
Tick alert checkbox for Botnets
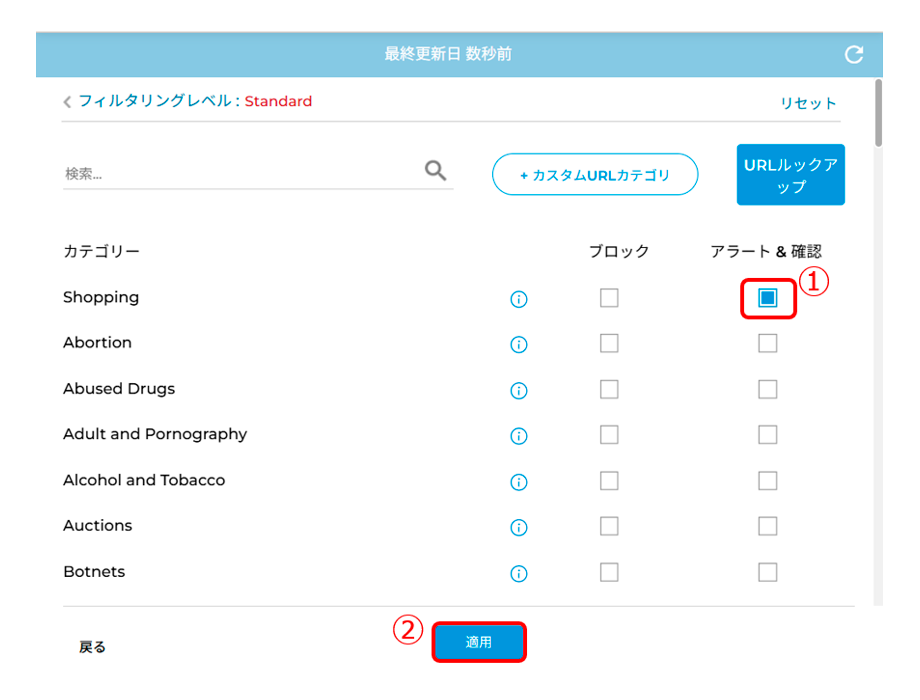point(767,572)
